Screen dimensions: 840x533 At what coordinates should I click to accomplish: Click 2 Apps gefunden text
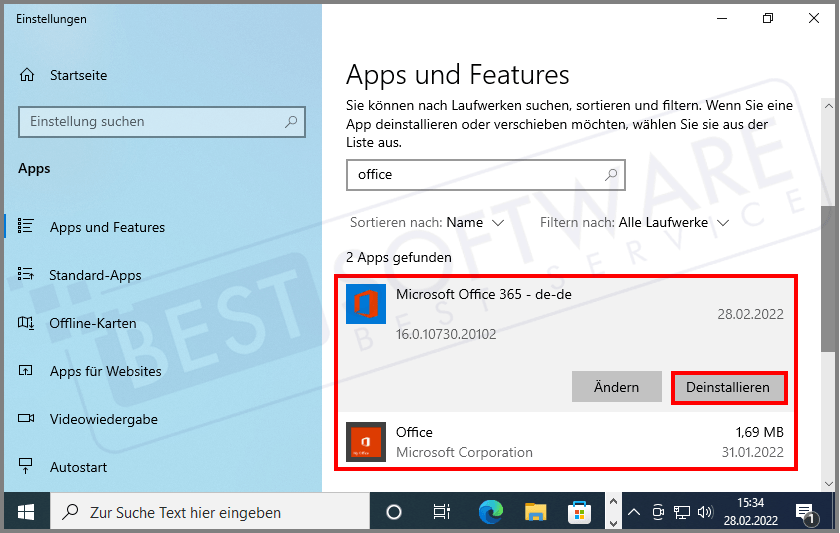click(399, 258)
